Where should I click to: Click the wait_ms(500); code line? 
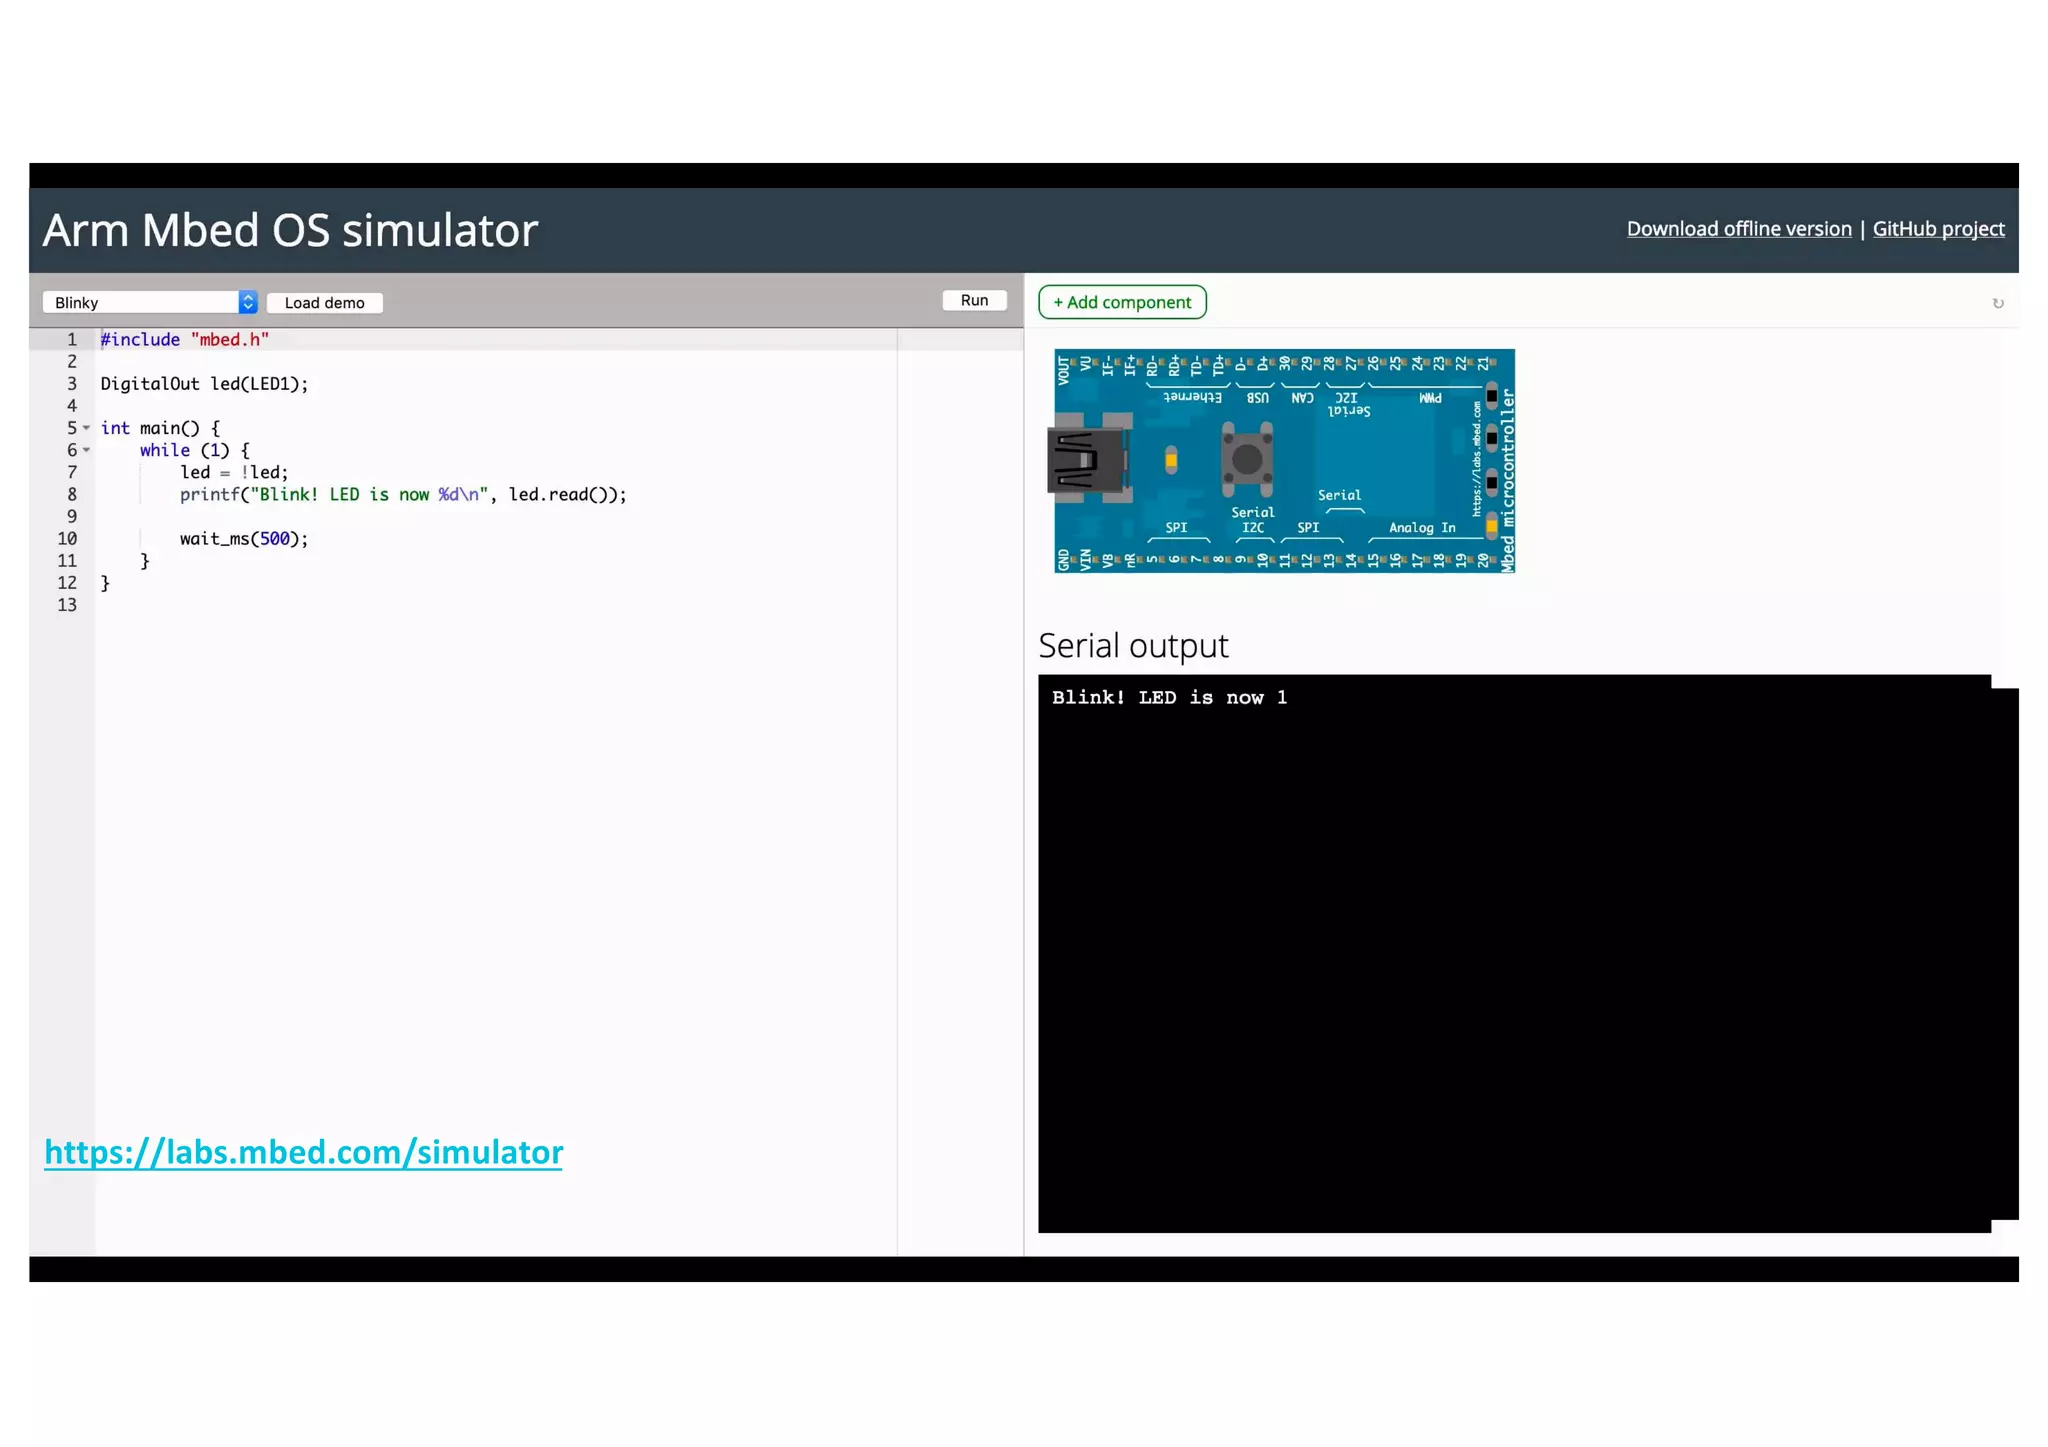[244, 538]
